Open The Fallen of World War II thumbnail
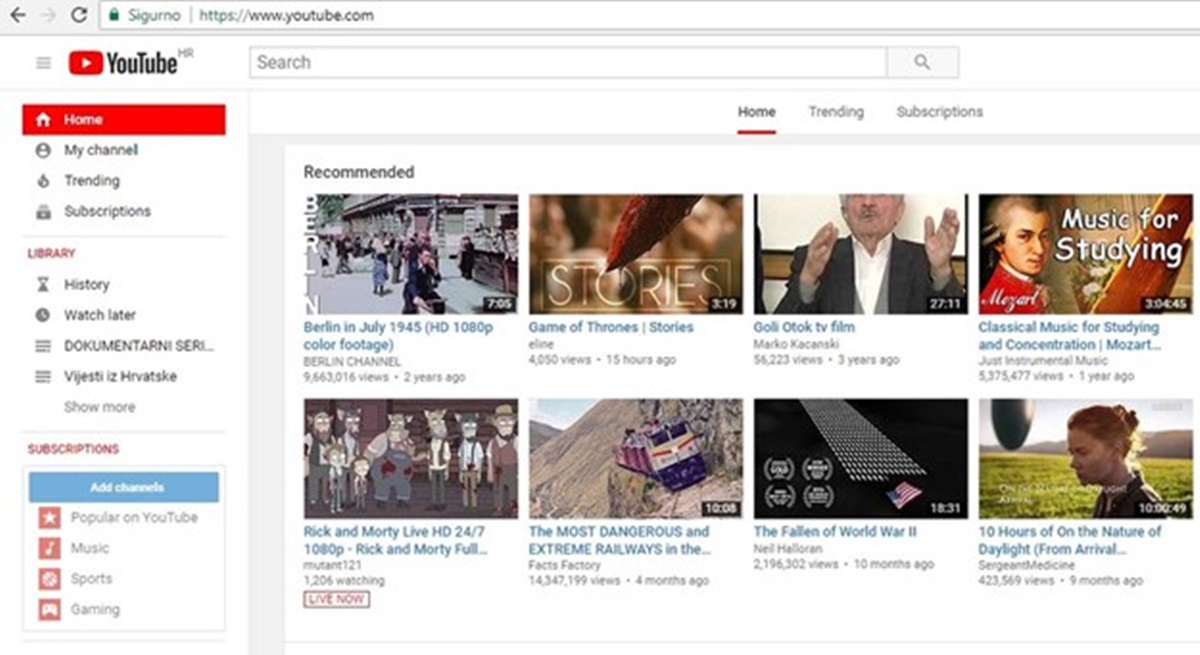This screenshot has height=655, width=1200. (861, 458)
